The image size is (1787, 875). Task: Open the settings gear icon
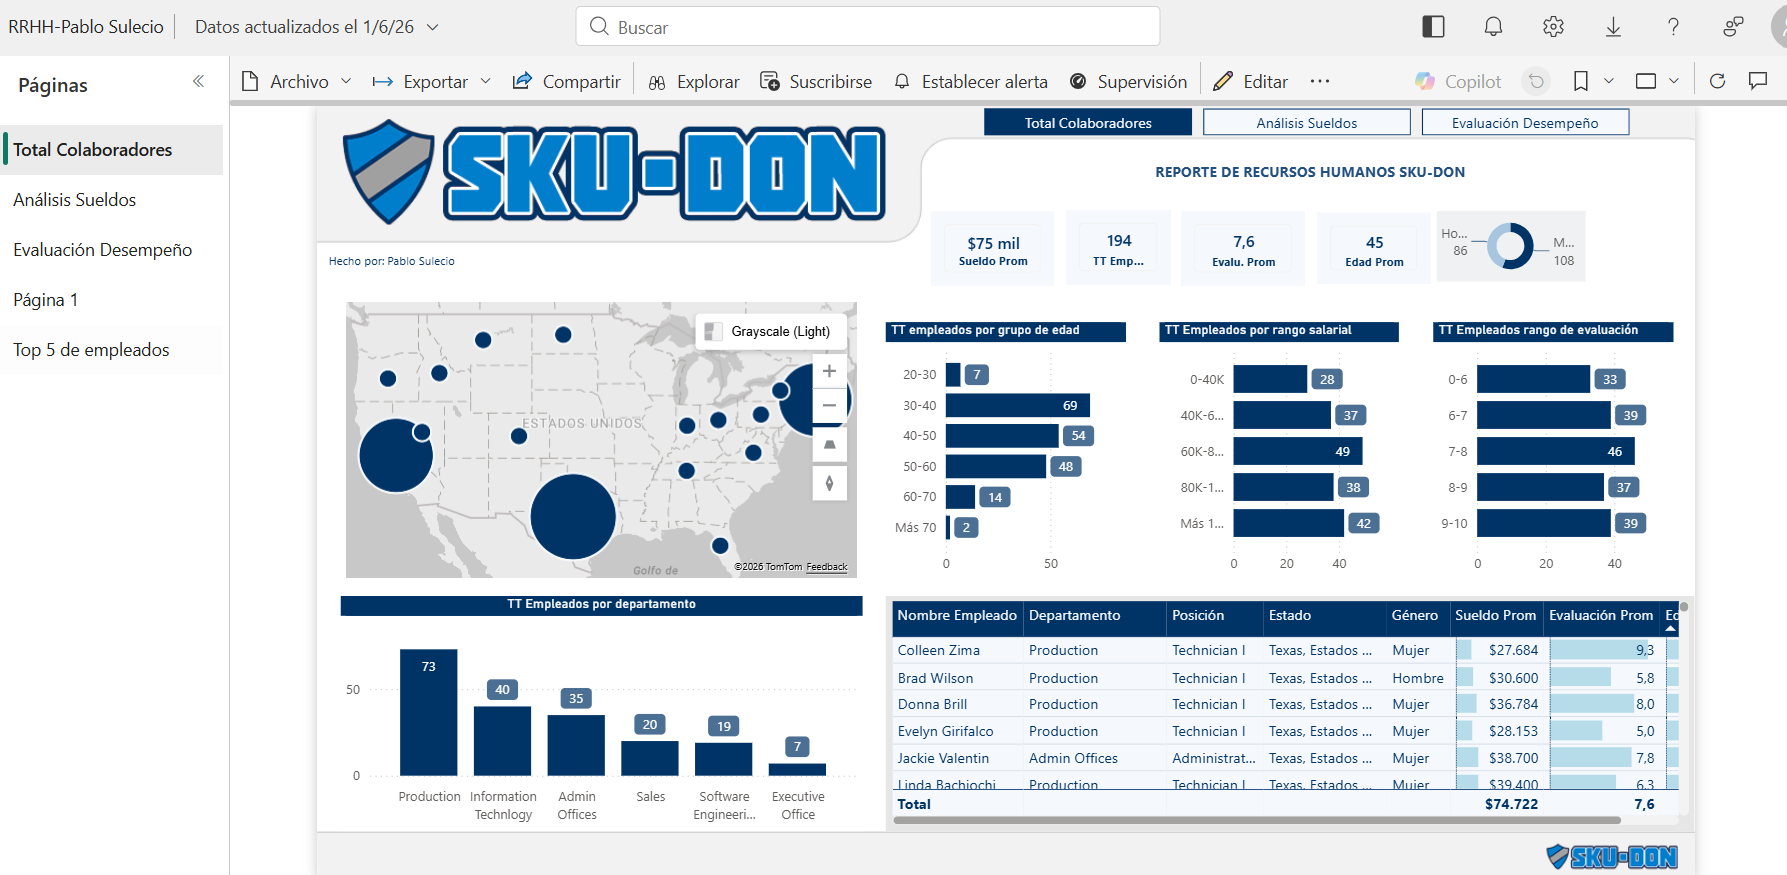click(x=1553, y=27)
